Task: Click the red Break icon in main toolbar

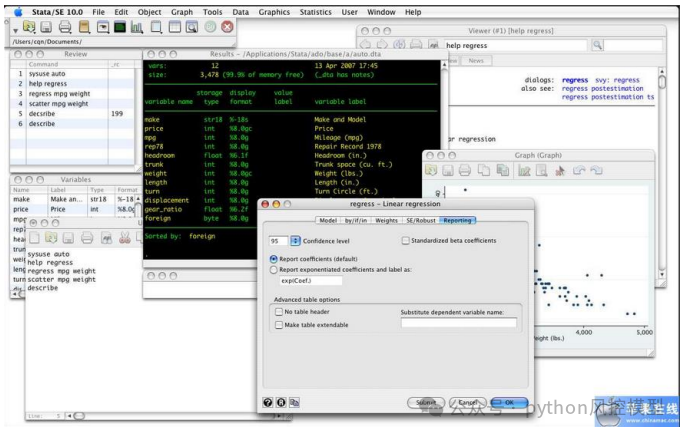Action: click(x=227, y=27)
